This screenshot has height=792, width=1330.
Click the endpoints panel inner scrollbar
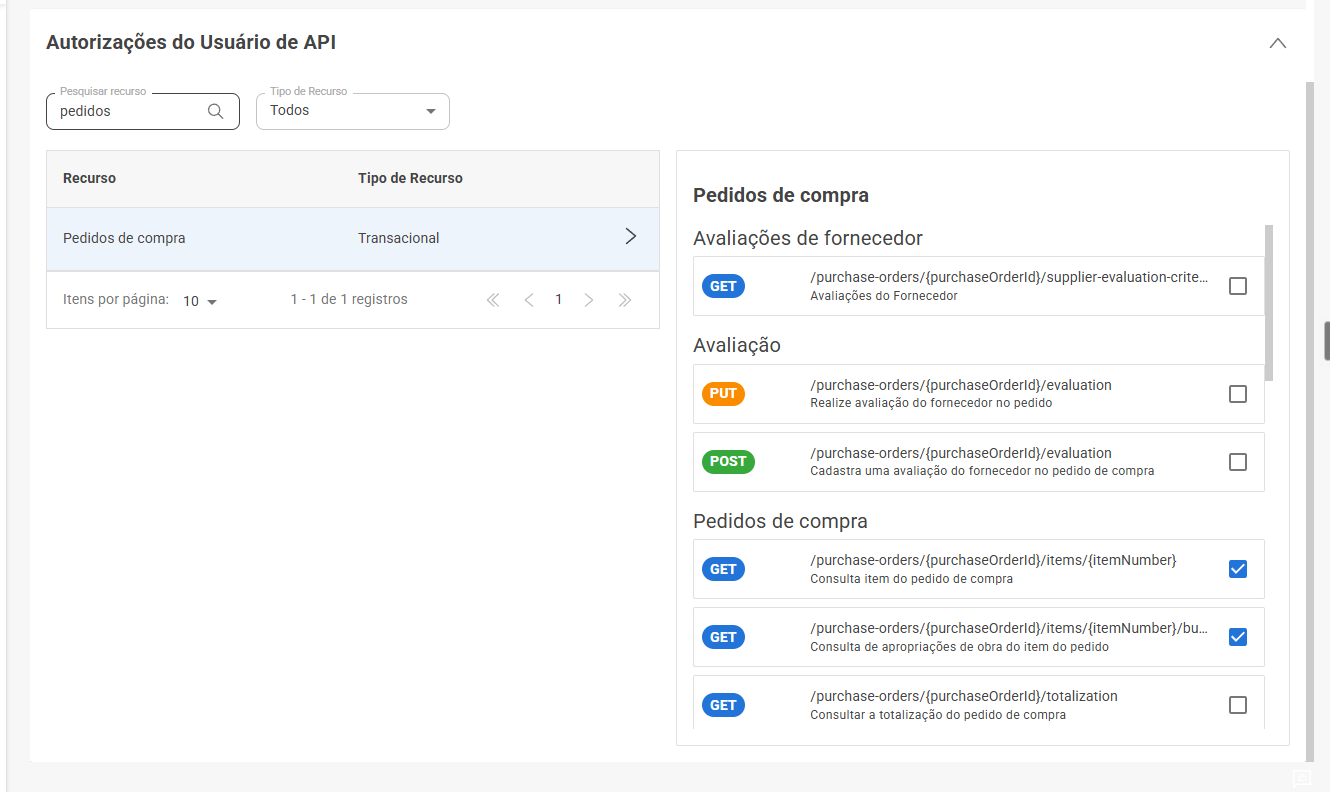coord(1269,302)
